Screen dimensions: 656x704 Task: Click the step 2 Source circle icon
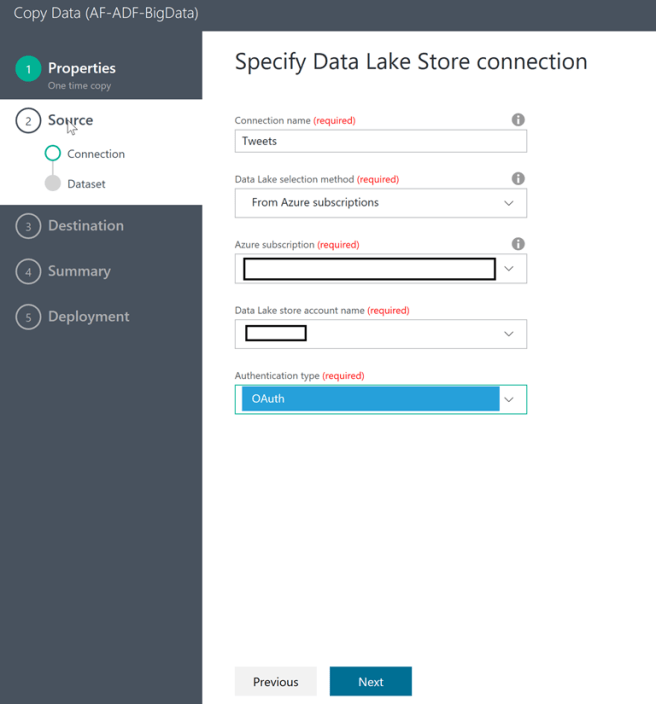coord(28,121)
